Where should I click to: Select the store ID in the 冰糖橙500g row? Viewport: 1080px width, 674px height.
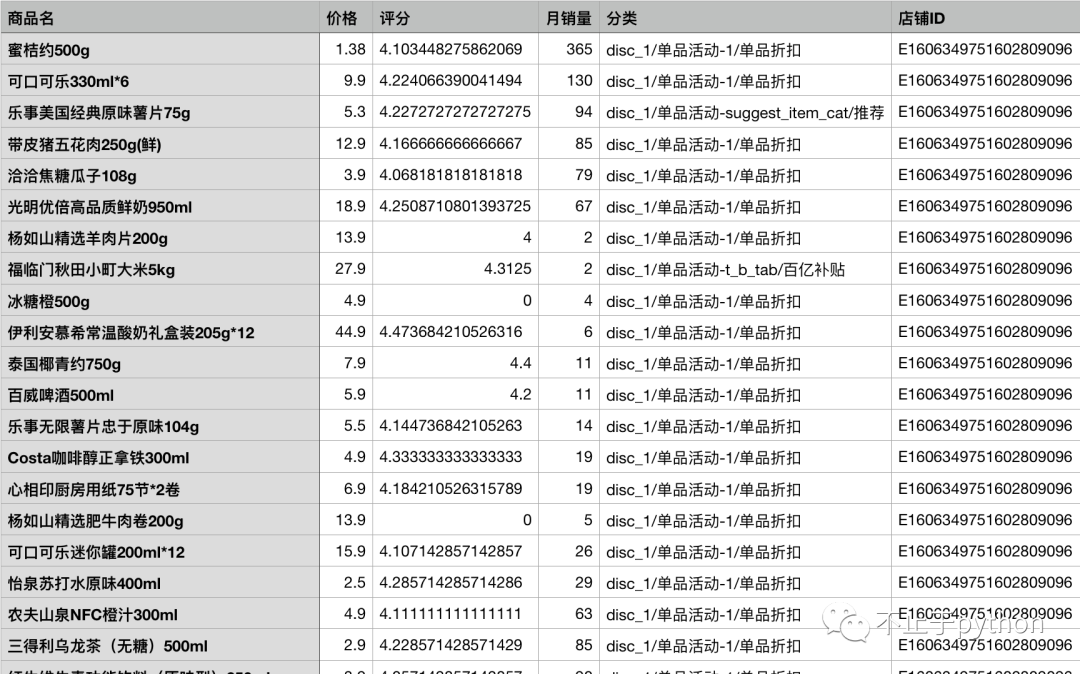[985, 301]
